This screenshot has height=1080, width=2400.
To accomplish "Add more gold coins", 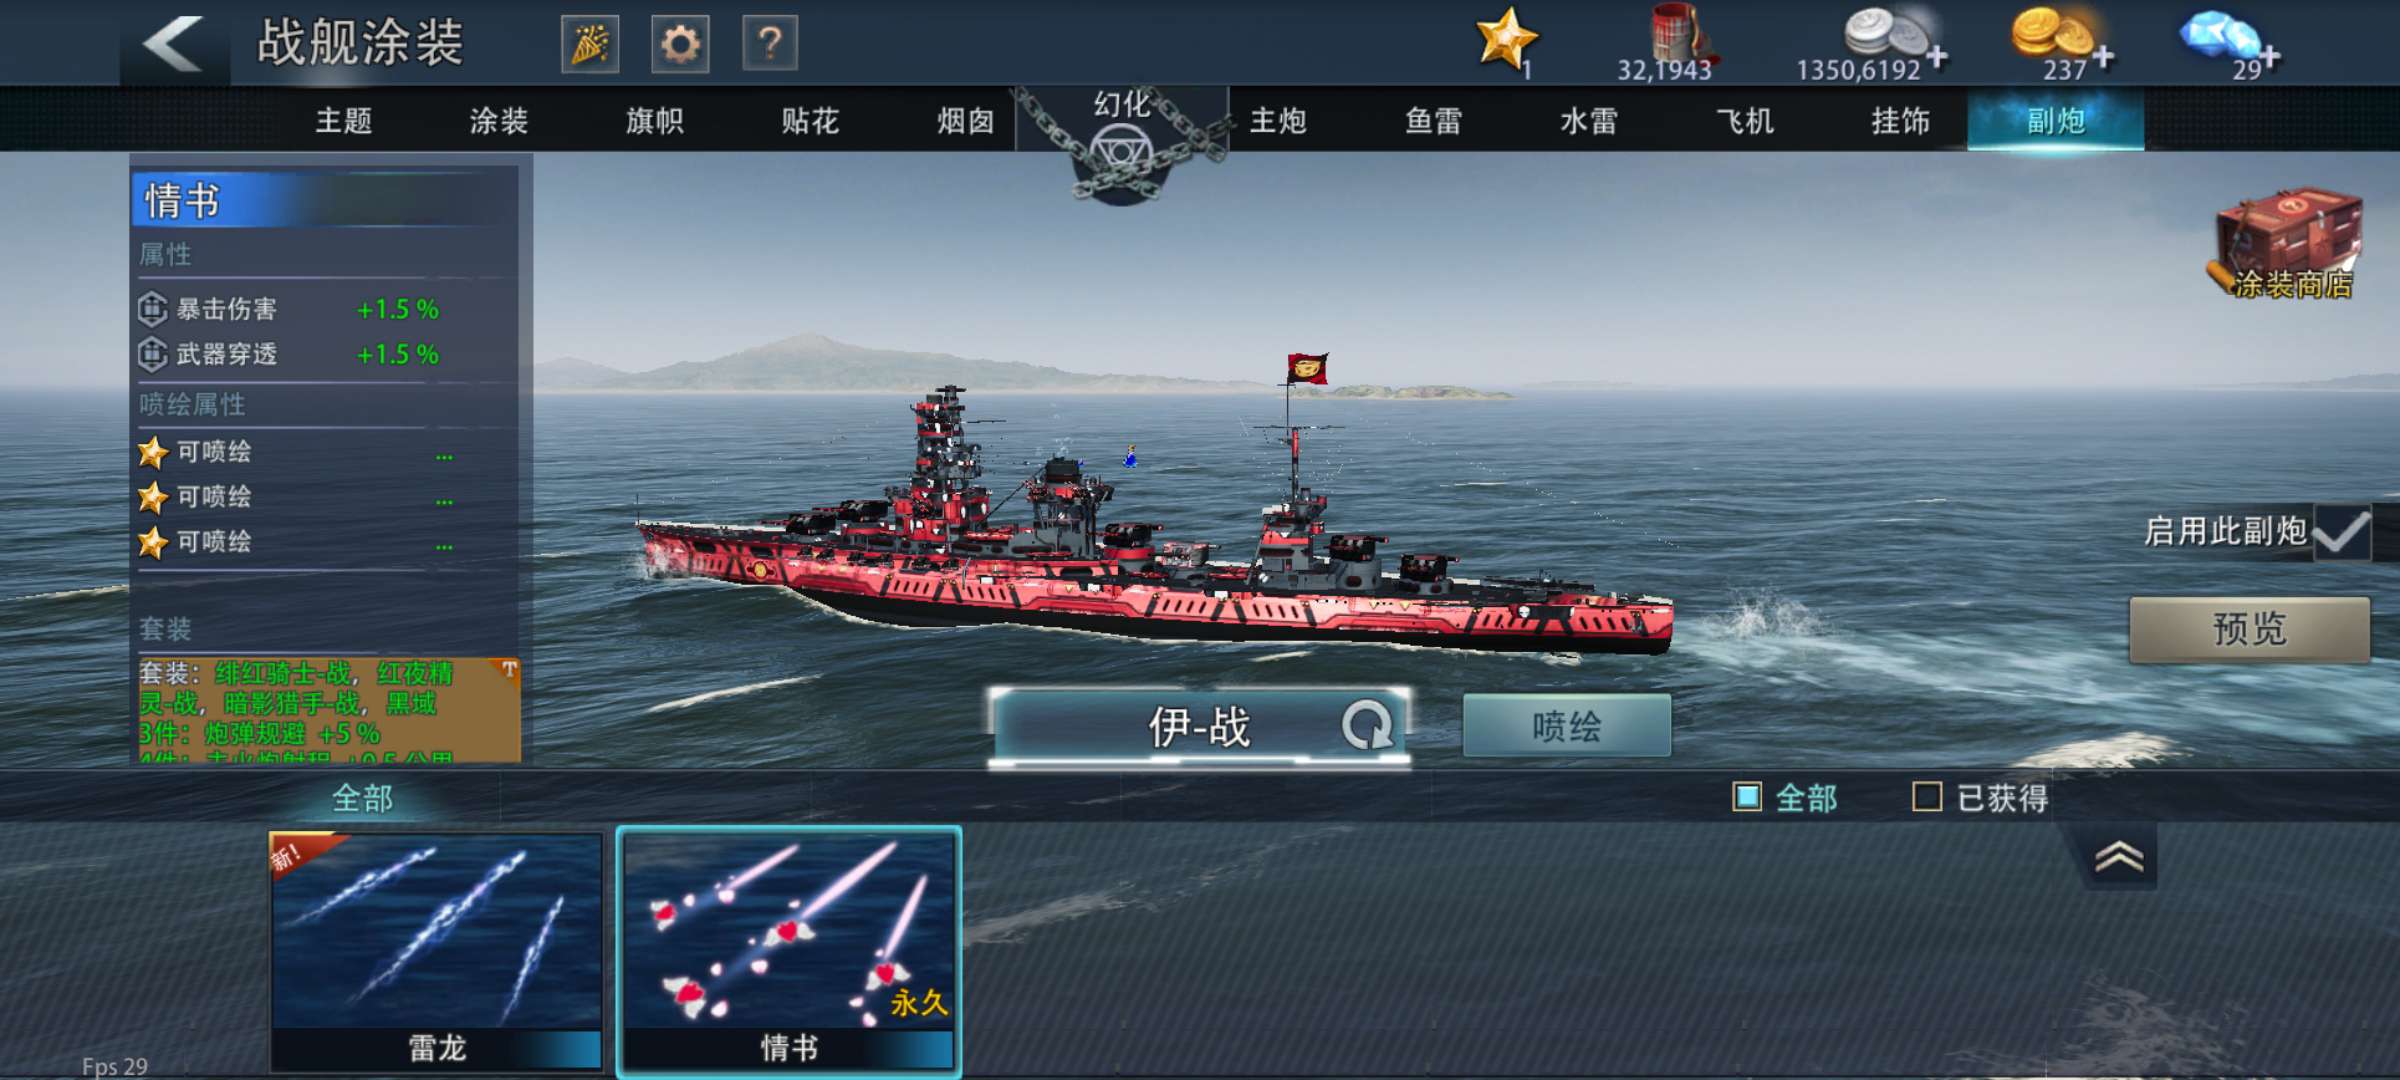I will coord(2104,56).
